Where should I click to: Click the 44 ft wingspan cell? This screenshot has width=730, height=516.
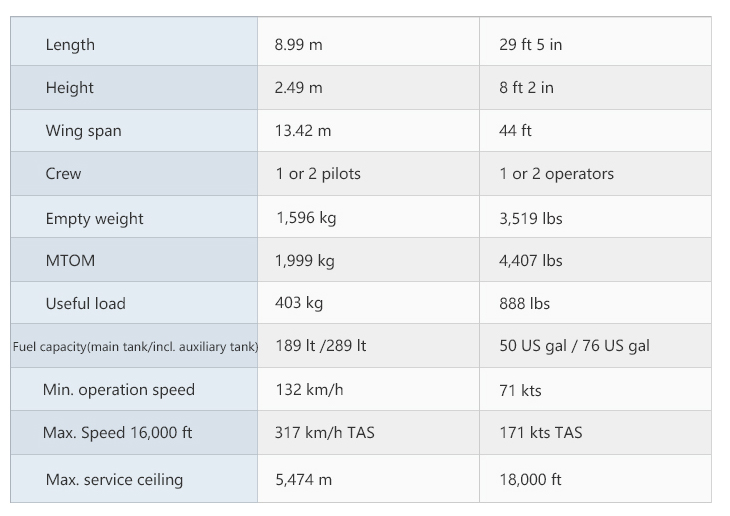tap(515, 131)
